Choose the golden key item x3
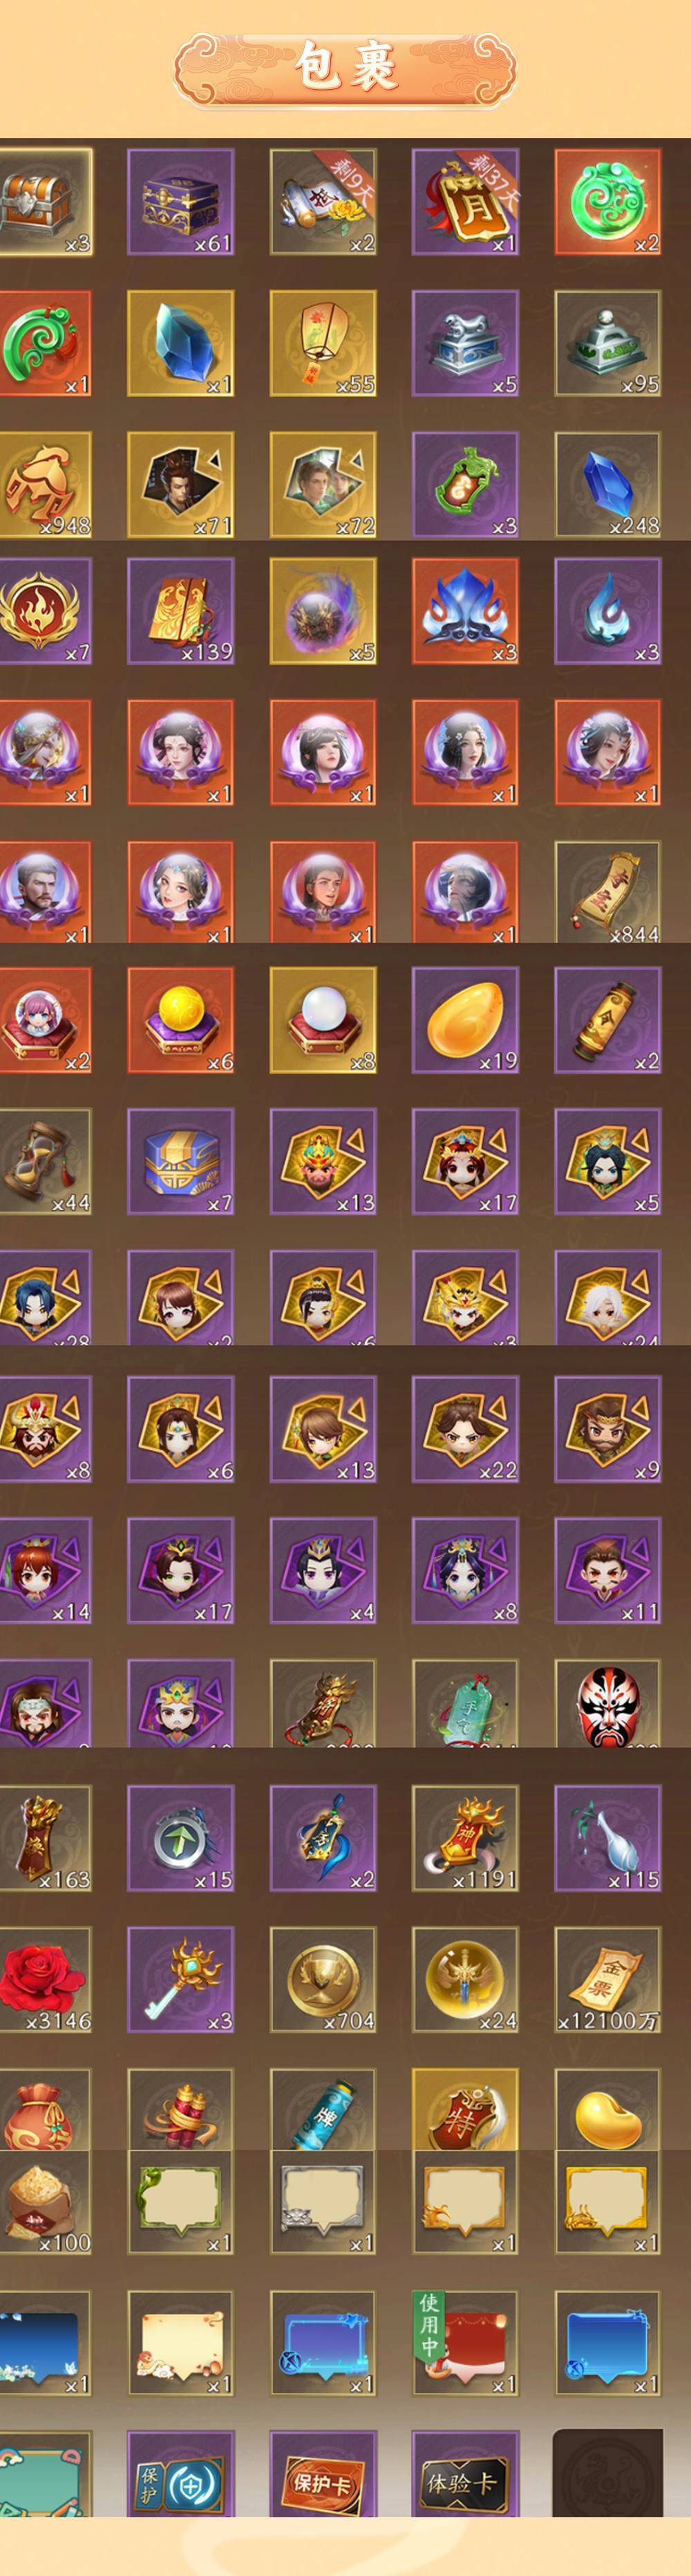This screenshot has height=2576, width=691. [181, 1980]
